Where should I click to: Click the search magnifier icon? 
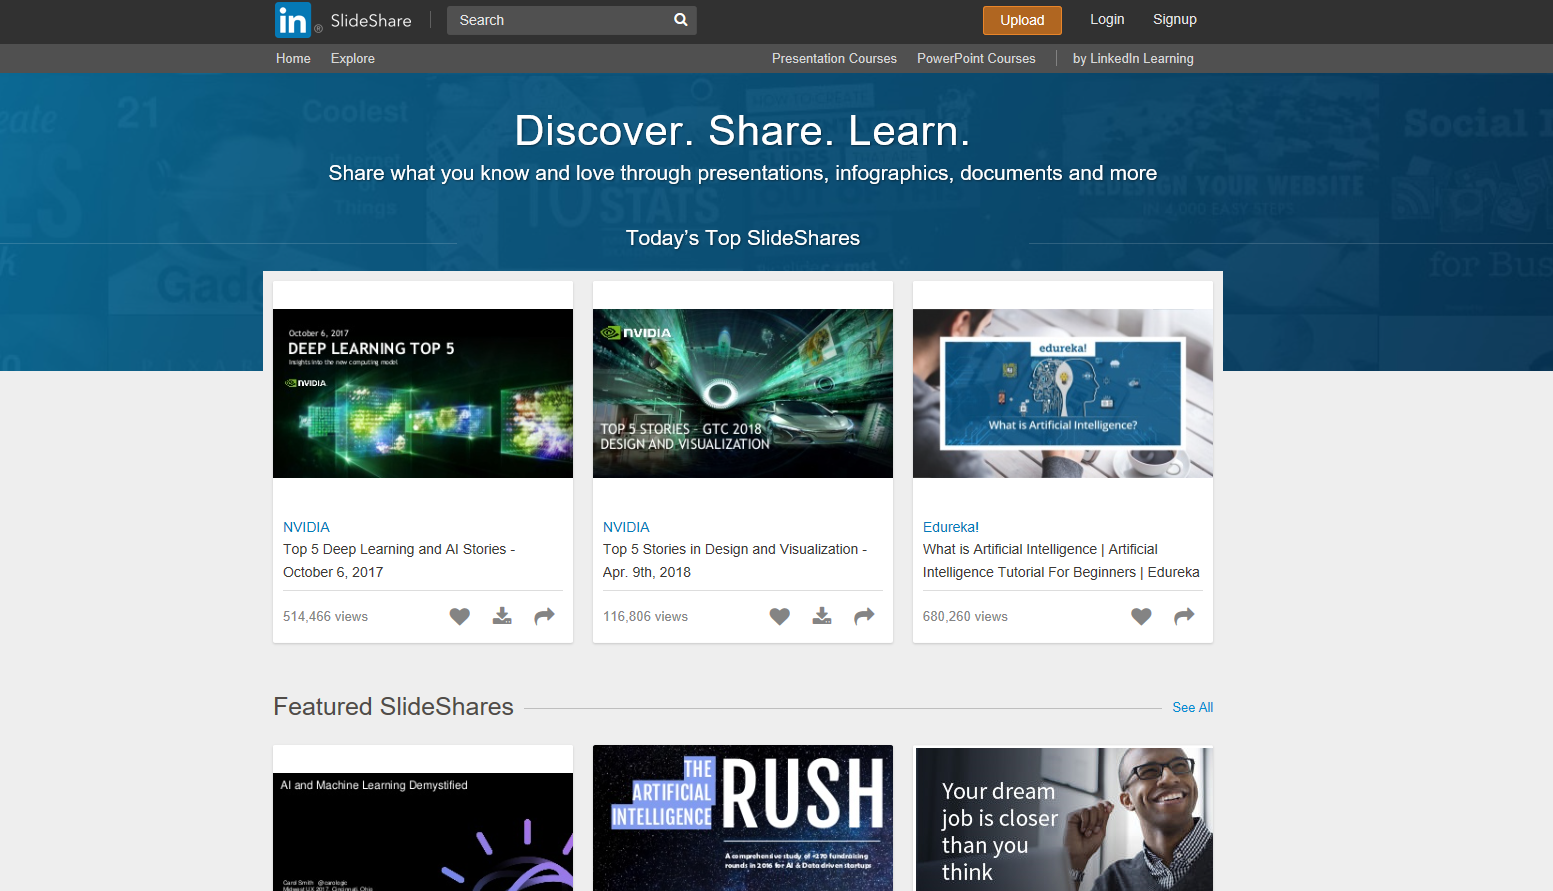[x=681, y=20]
